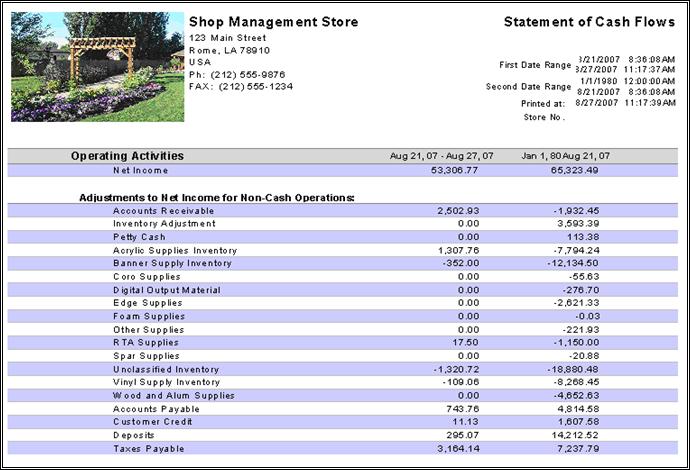Image resolution: width=690 pixels, height=470 pixels.
Task: Click Banner Supply Inventory row label
Action: click(x=172, y=263)
